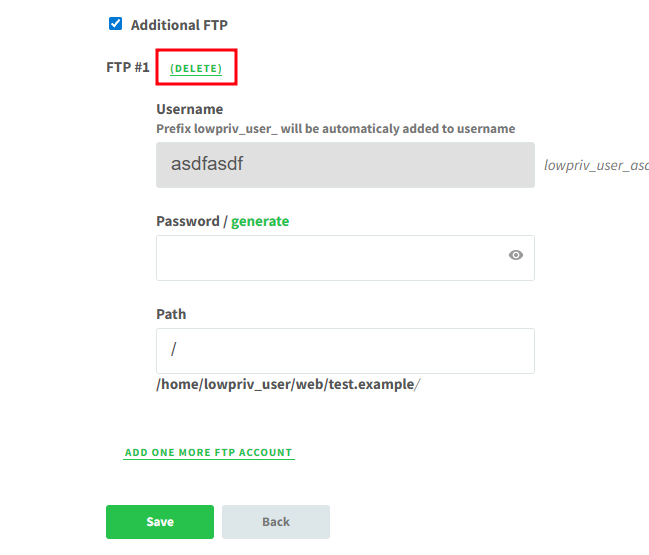The height and width of the screenshot is (555, 649).
Task: Click the prefix lowpriv_user_ hint text
Action: pos(336,129)
